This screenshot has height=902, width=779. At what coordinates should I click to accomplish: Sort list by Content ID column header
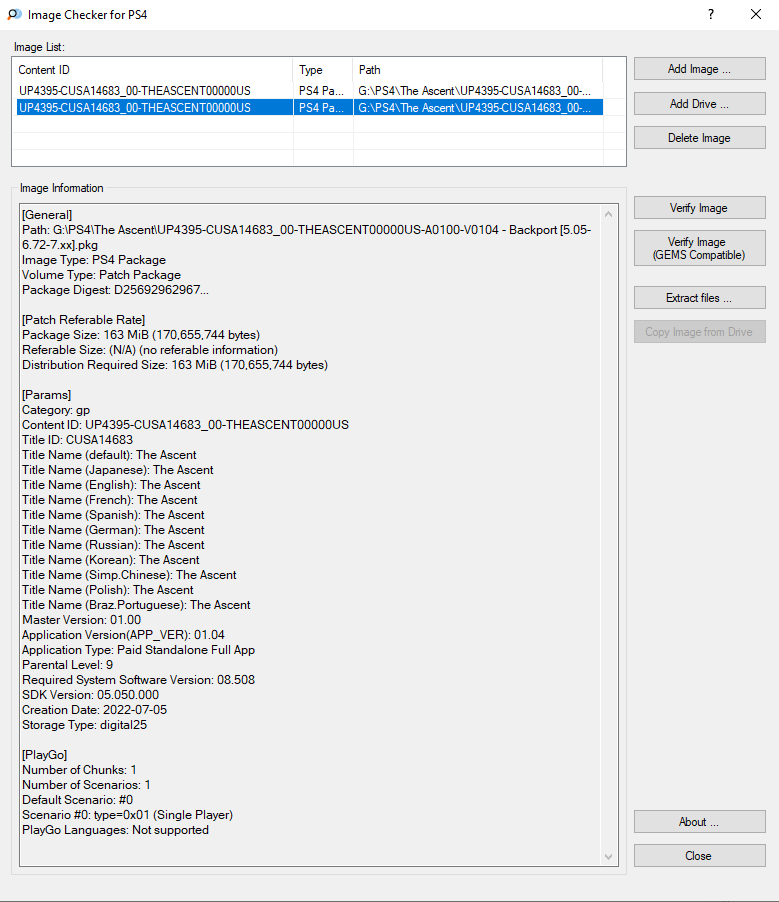point(152,70)
